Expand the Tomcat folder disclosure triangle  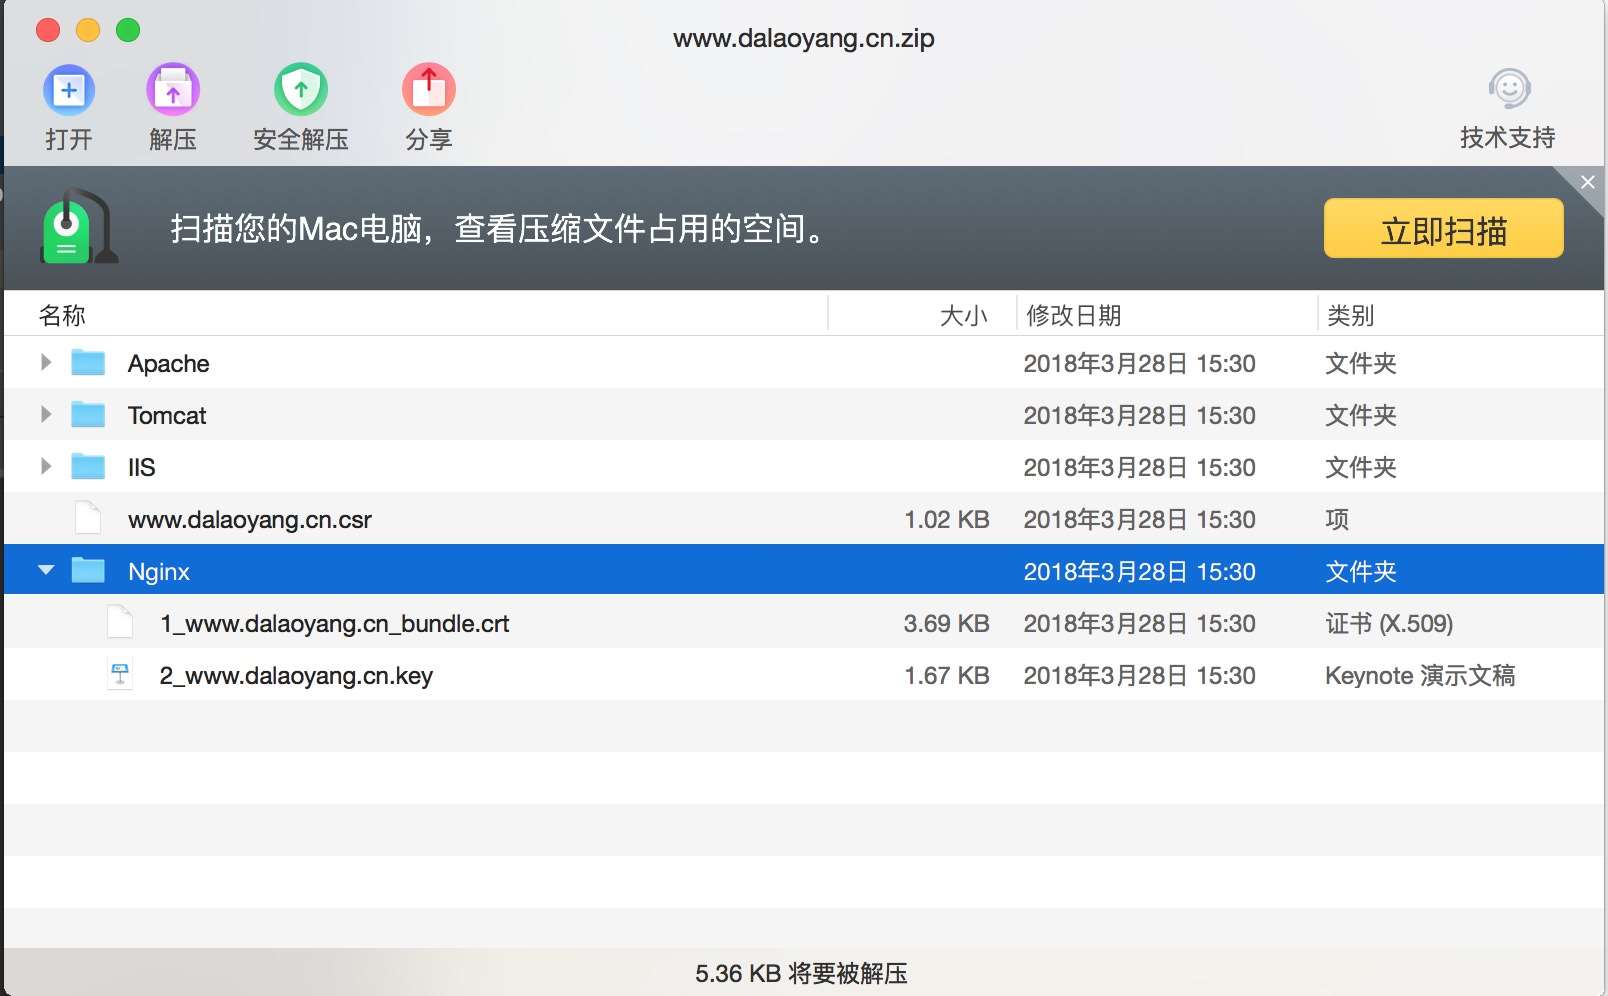coord(45,415)
